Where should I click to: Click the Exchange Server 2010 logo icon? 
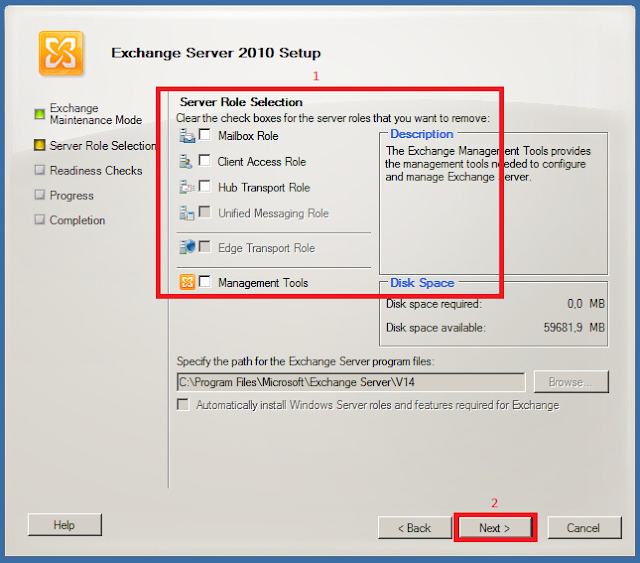pos(61,53)
